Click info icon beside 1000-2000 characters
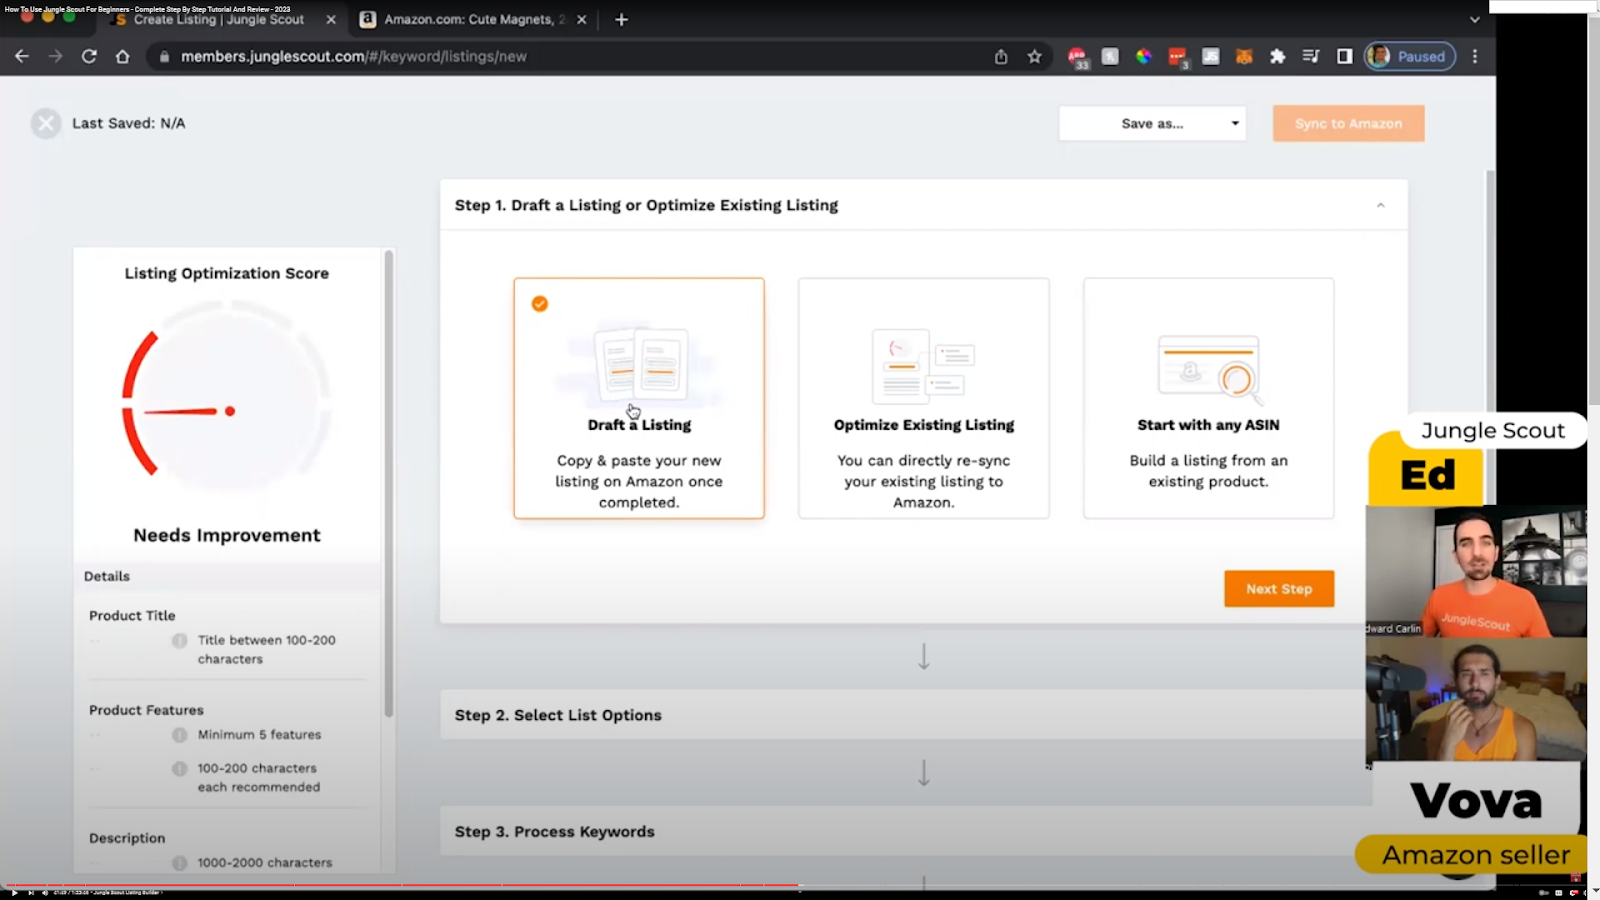1600x900 pixels. (180, 863)
